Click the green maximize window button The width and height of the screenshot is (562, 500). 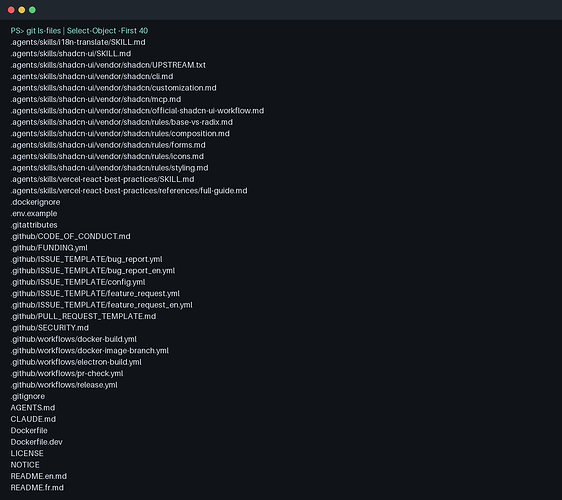(32, 10)
